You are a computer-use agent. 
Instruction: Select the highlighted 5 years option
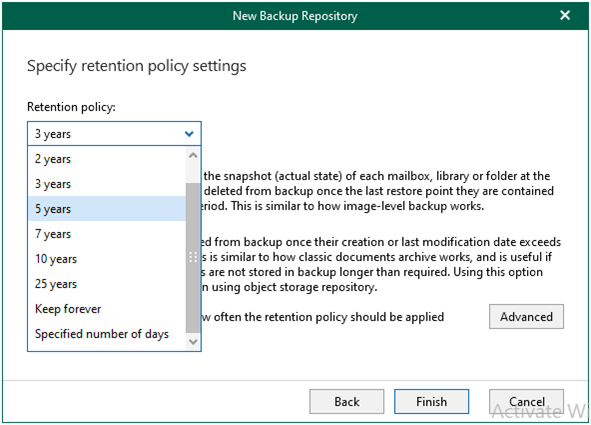click(x=107, y=208)
